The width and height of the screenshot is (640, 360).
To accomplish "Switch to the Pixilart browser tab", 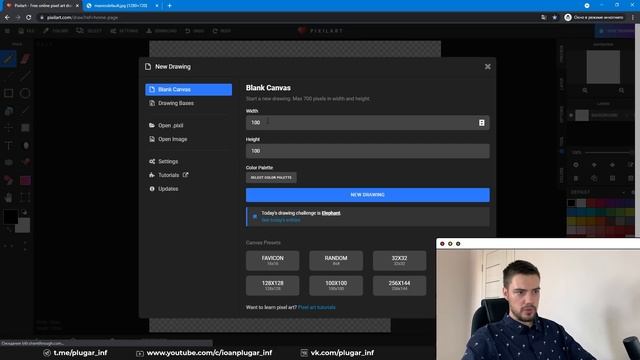I will (41, 6).
